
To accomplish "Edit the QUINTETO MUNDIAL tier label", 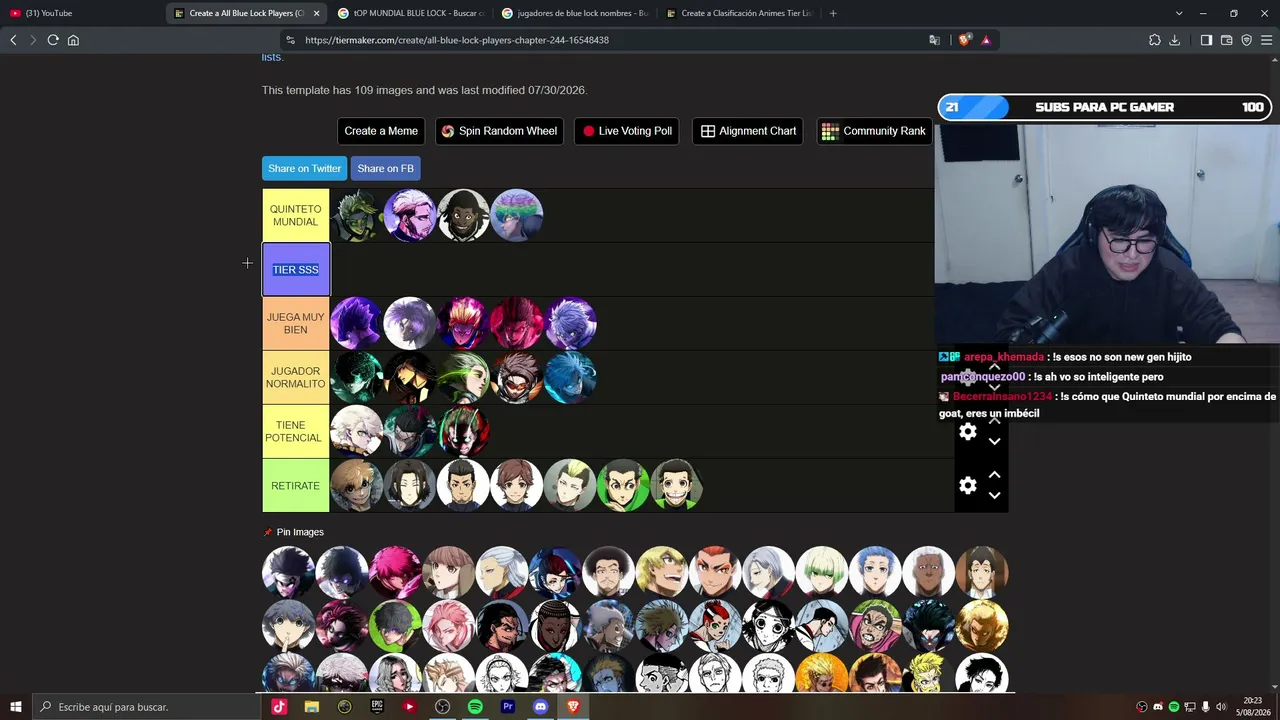I will [x=296, y=215].
